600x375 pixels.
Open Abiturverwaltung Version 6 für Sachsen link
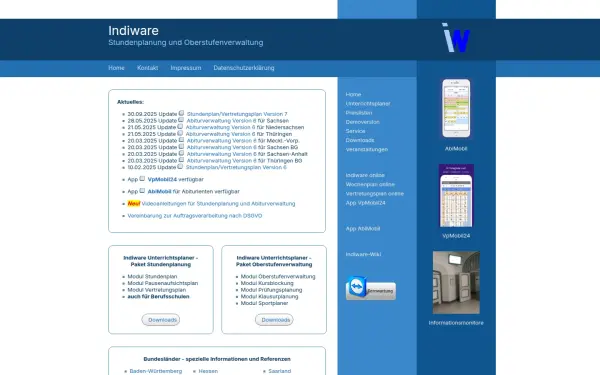point(222,121)
